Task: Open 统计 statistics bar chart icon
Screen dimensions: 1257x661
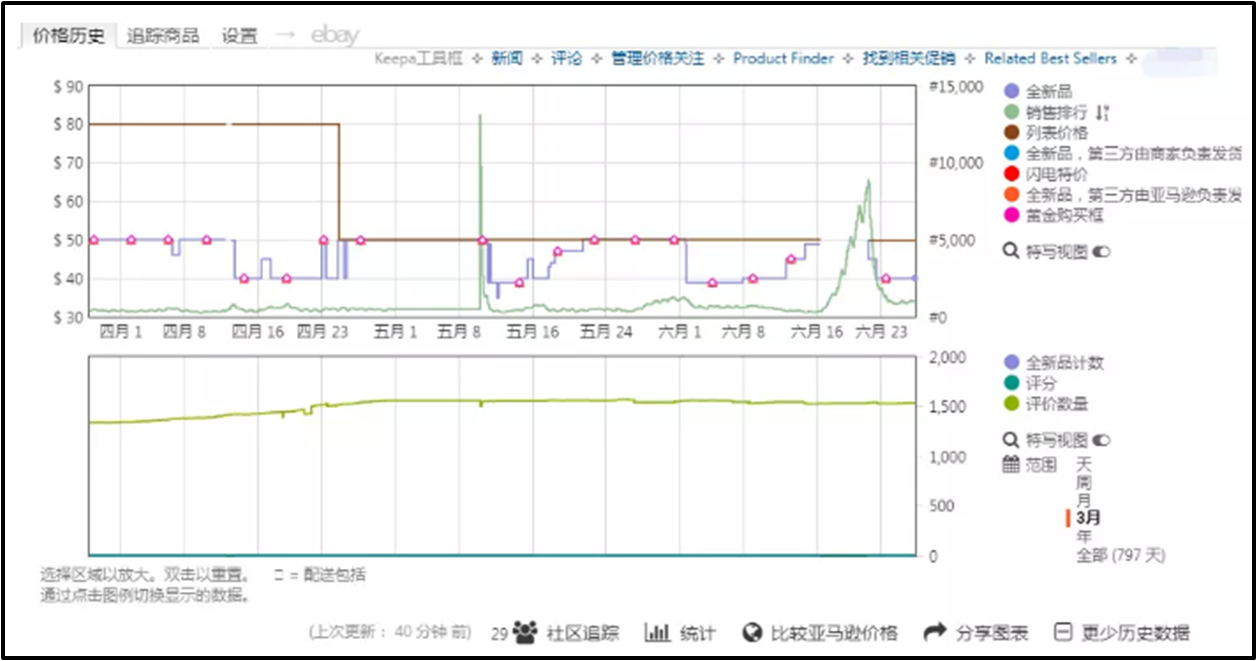Action: pos(657,632)
